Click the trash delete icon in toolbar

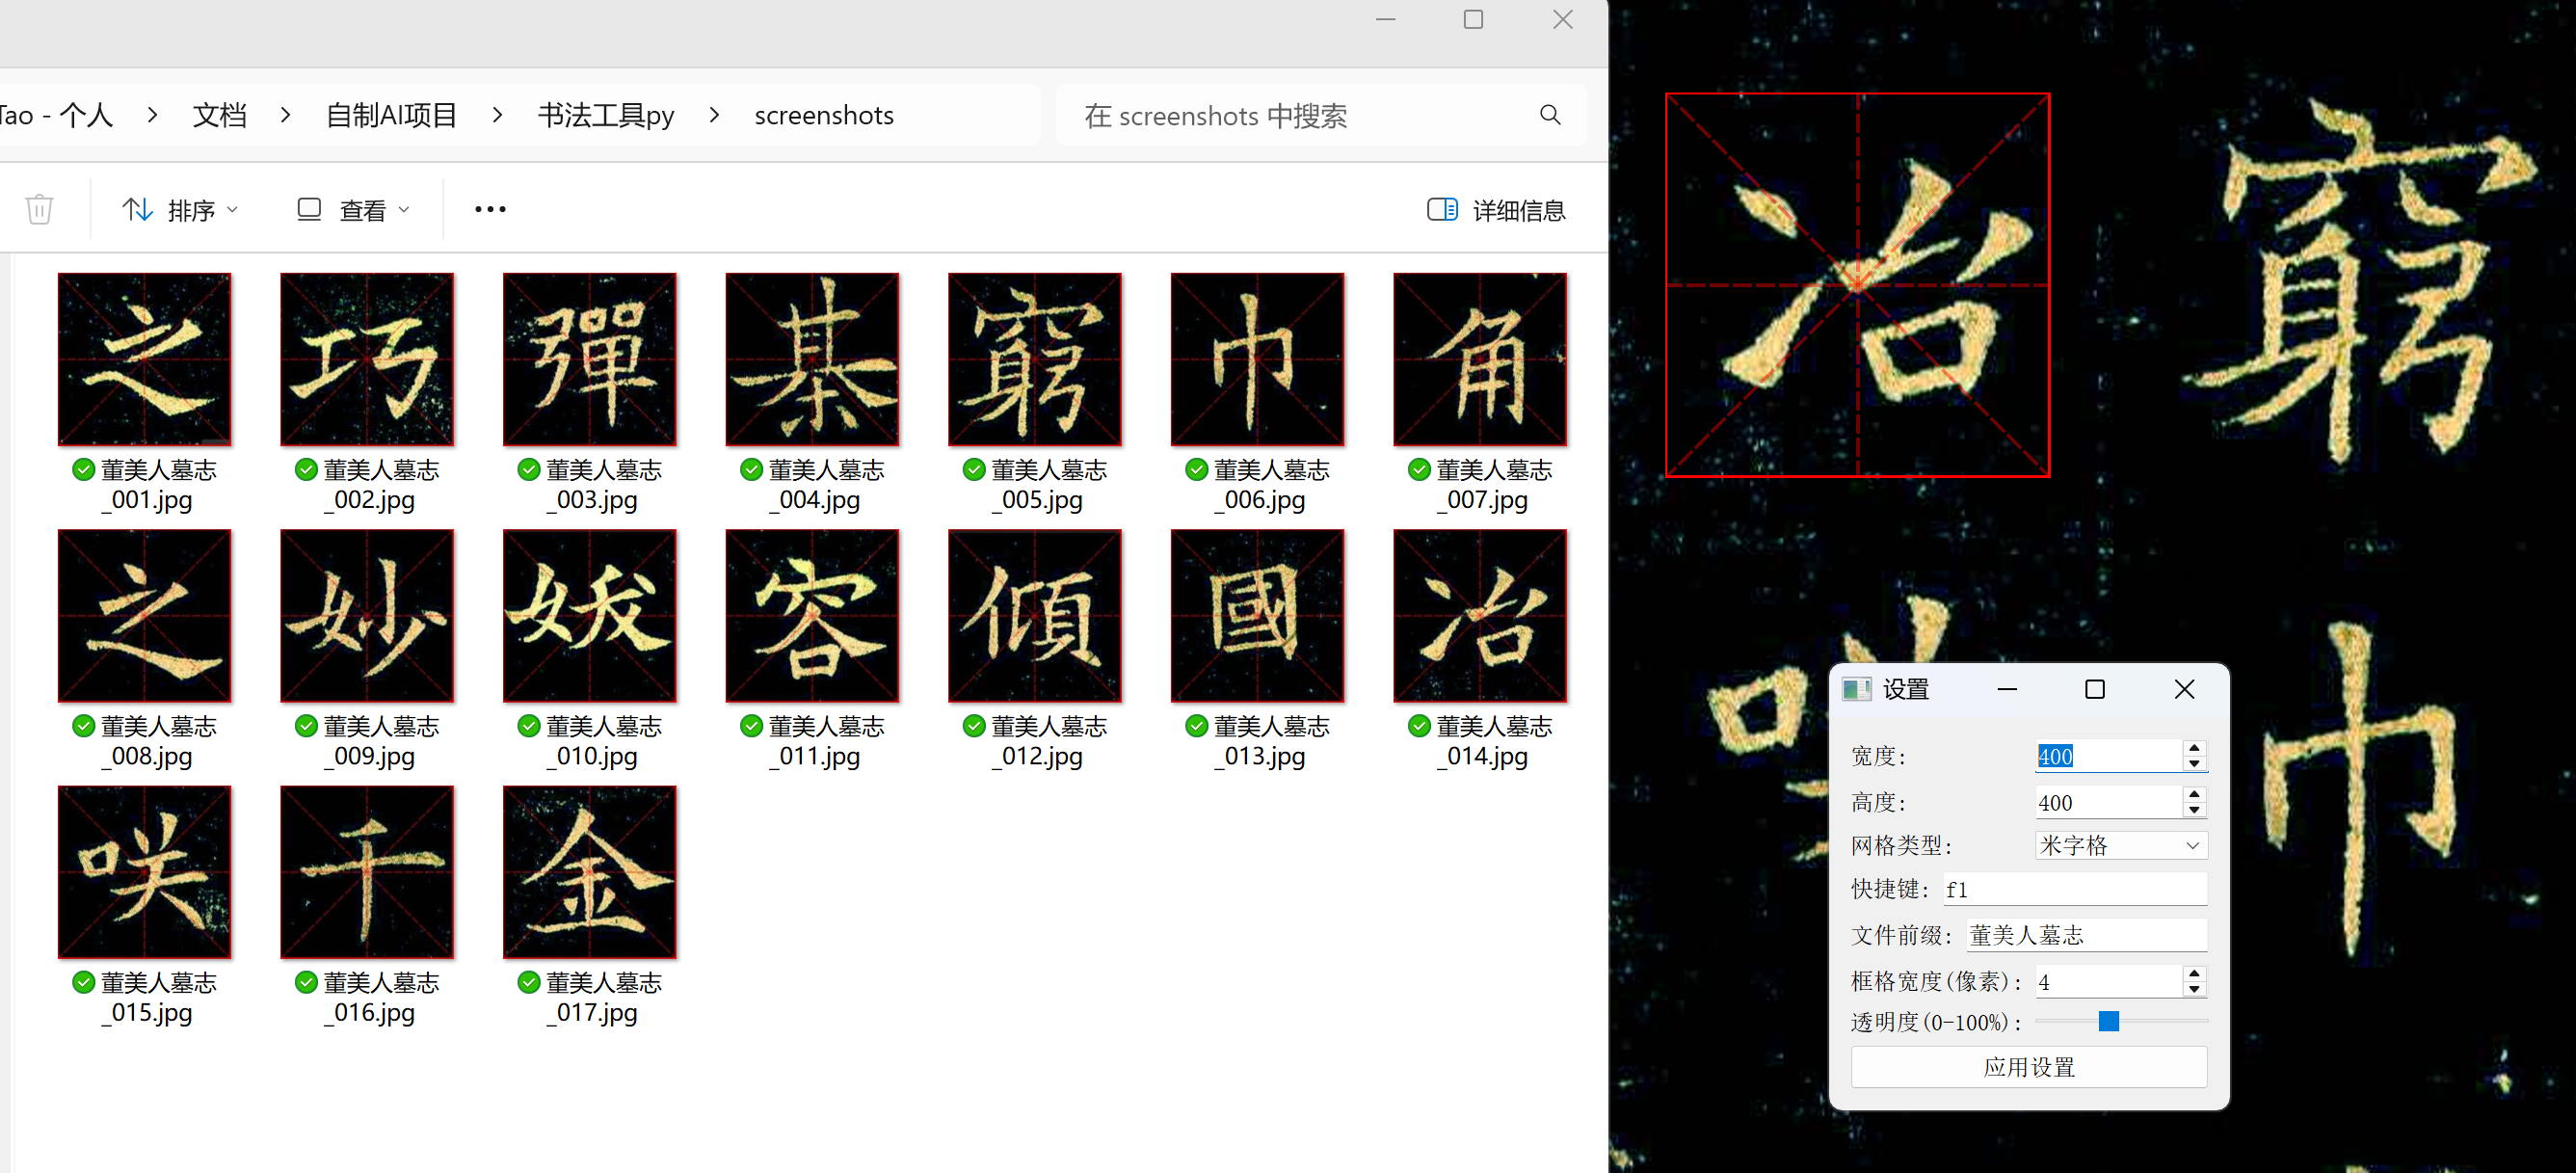tap(39, 209)
